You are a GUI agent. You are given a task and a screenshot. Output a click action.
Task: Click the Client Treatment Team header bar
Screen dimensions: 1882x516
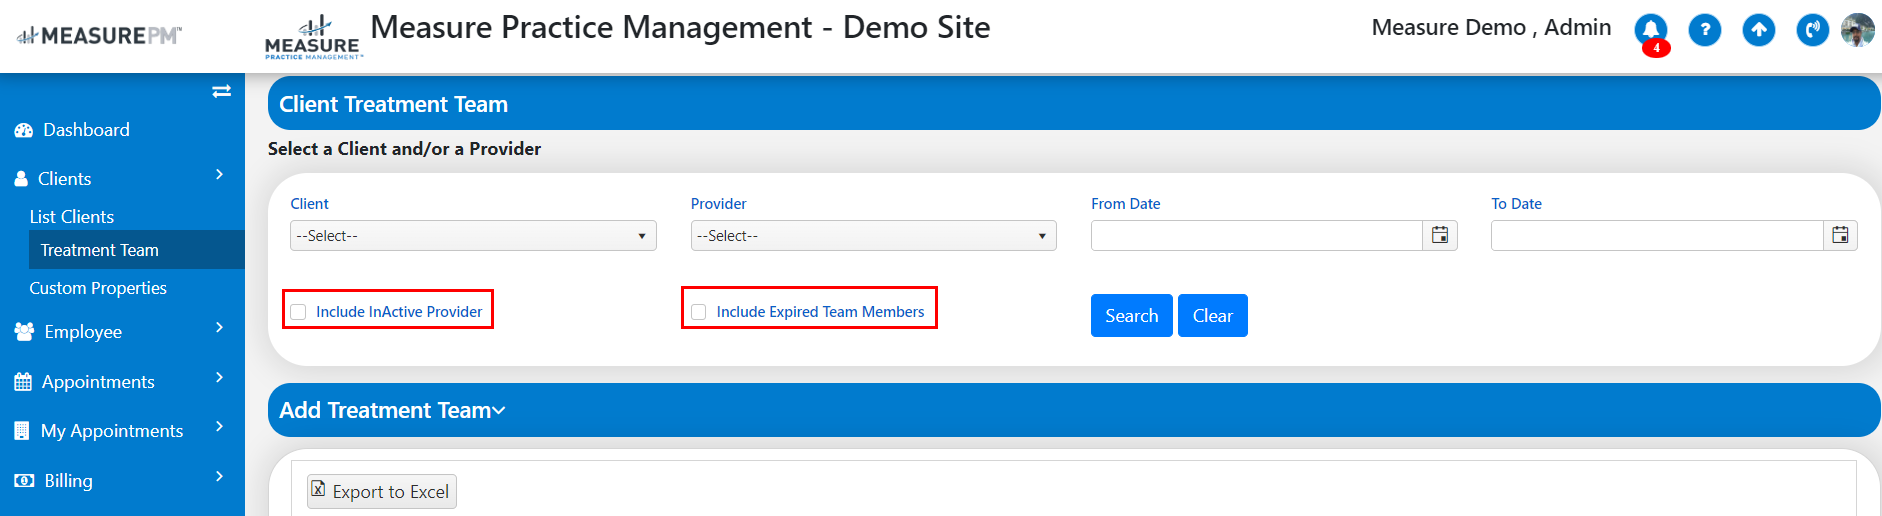(x=1074, y=103)
